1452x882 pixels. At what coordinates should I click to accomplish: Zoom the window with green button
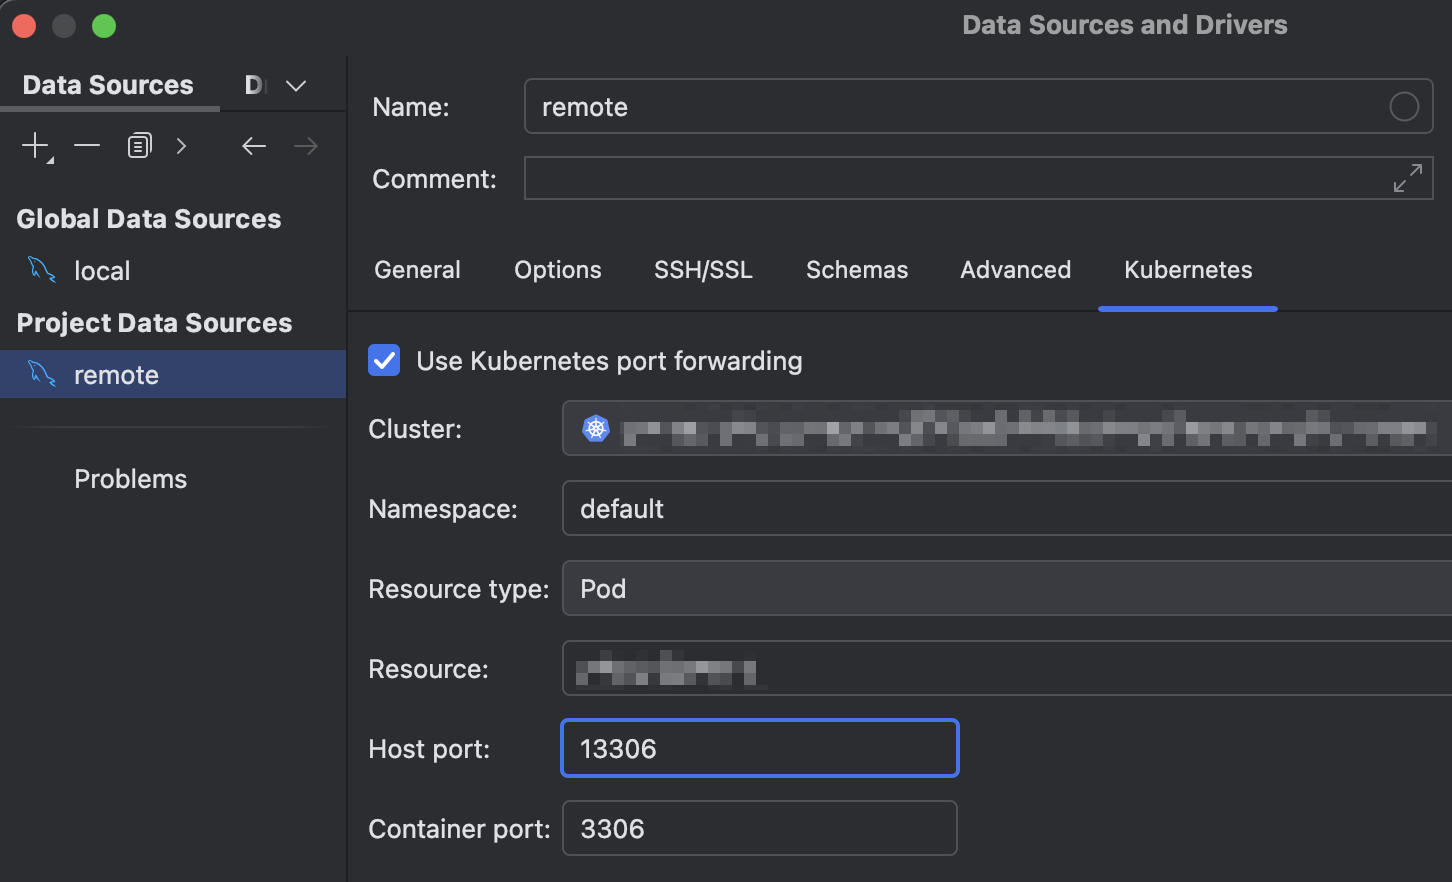tap(104, 26)
